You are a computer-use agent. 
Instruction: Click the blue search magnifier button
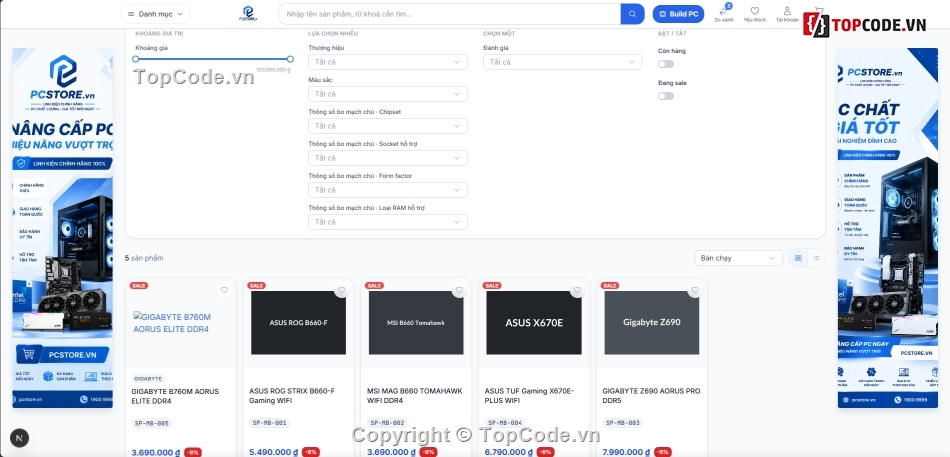[633, 14]
